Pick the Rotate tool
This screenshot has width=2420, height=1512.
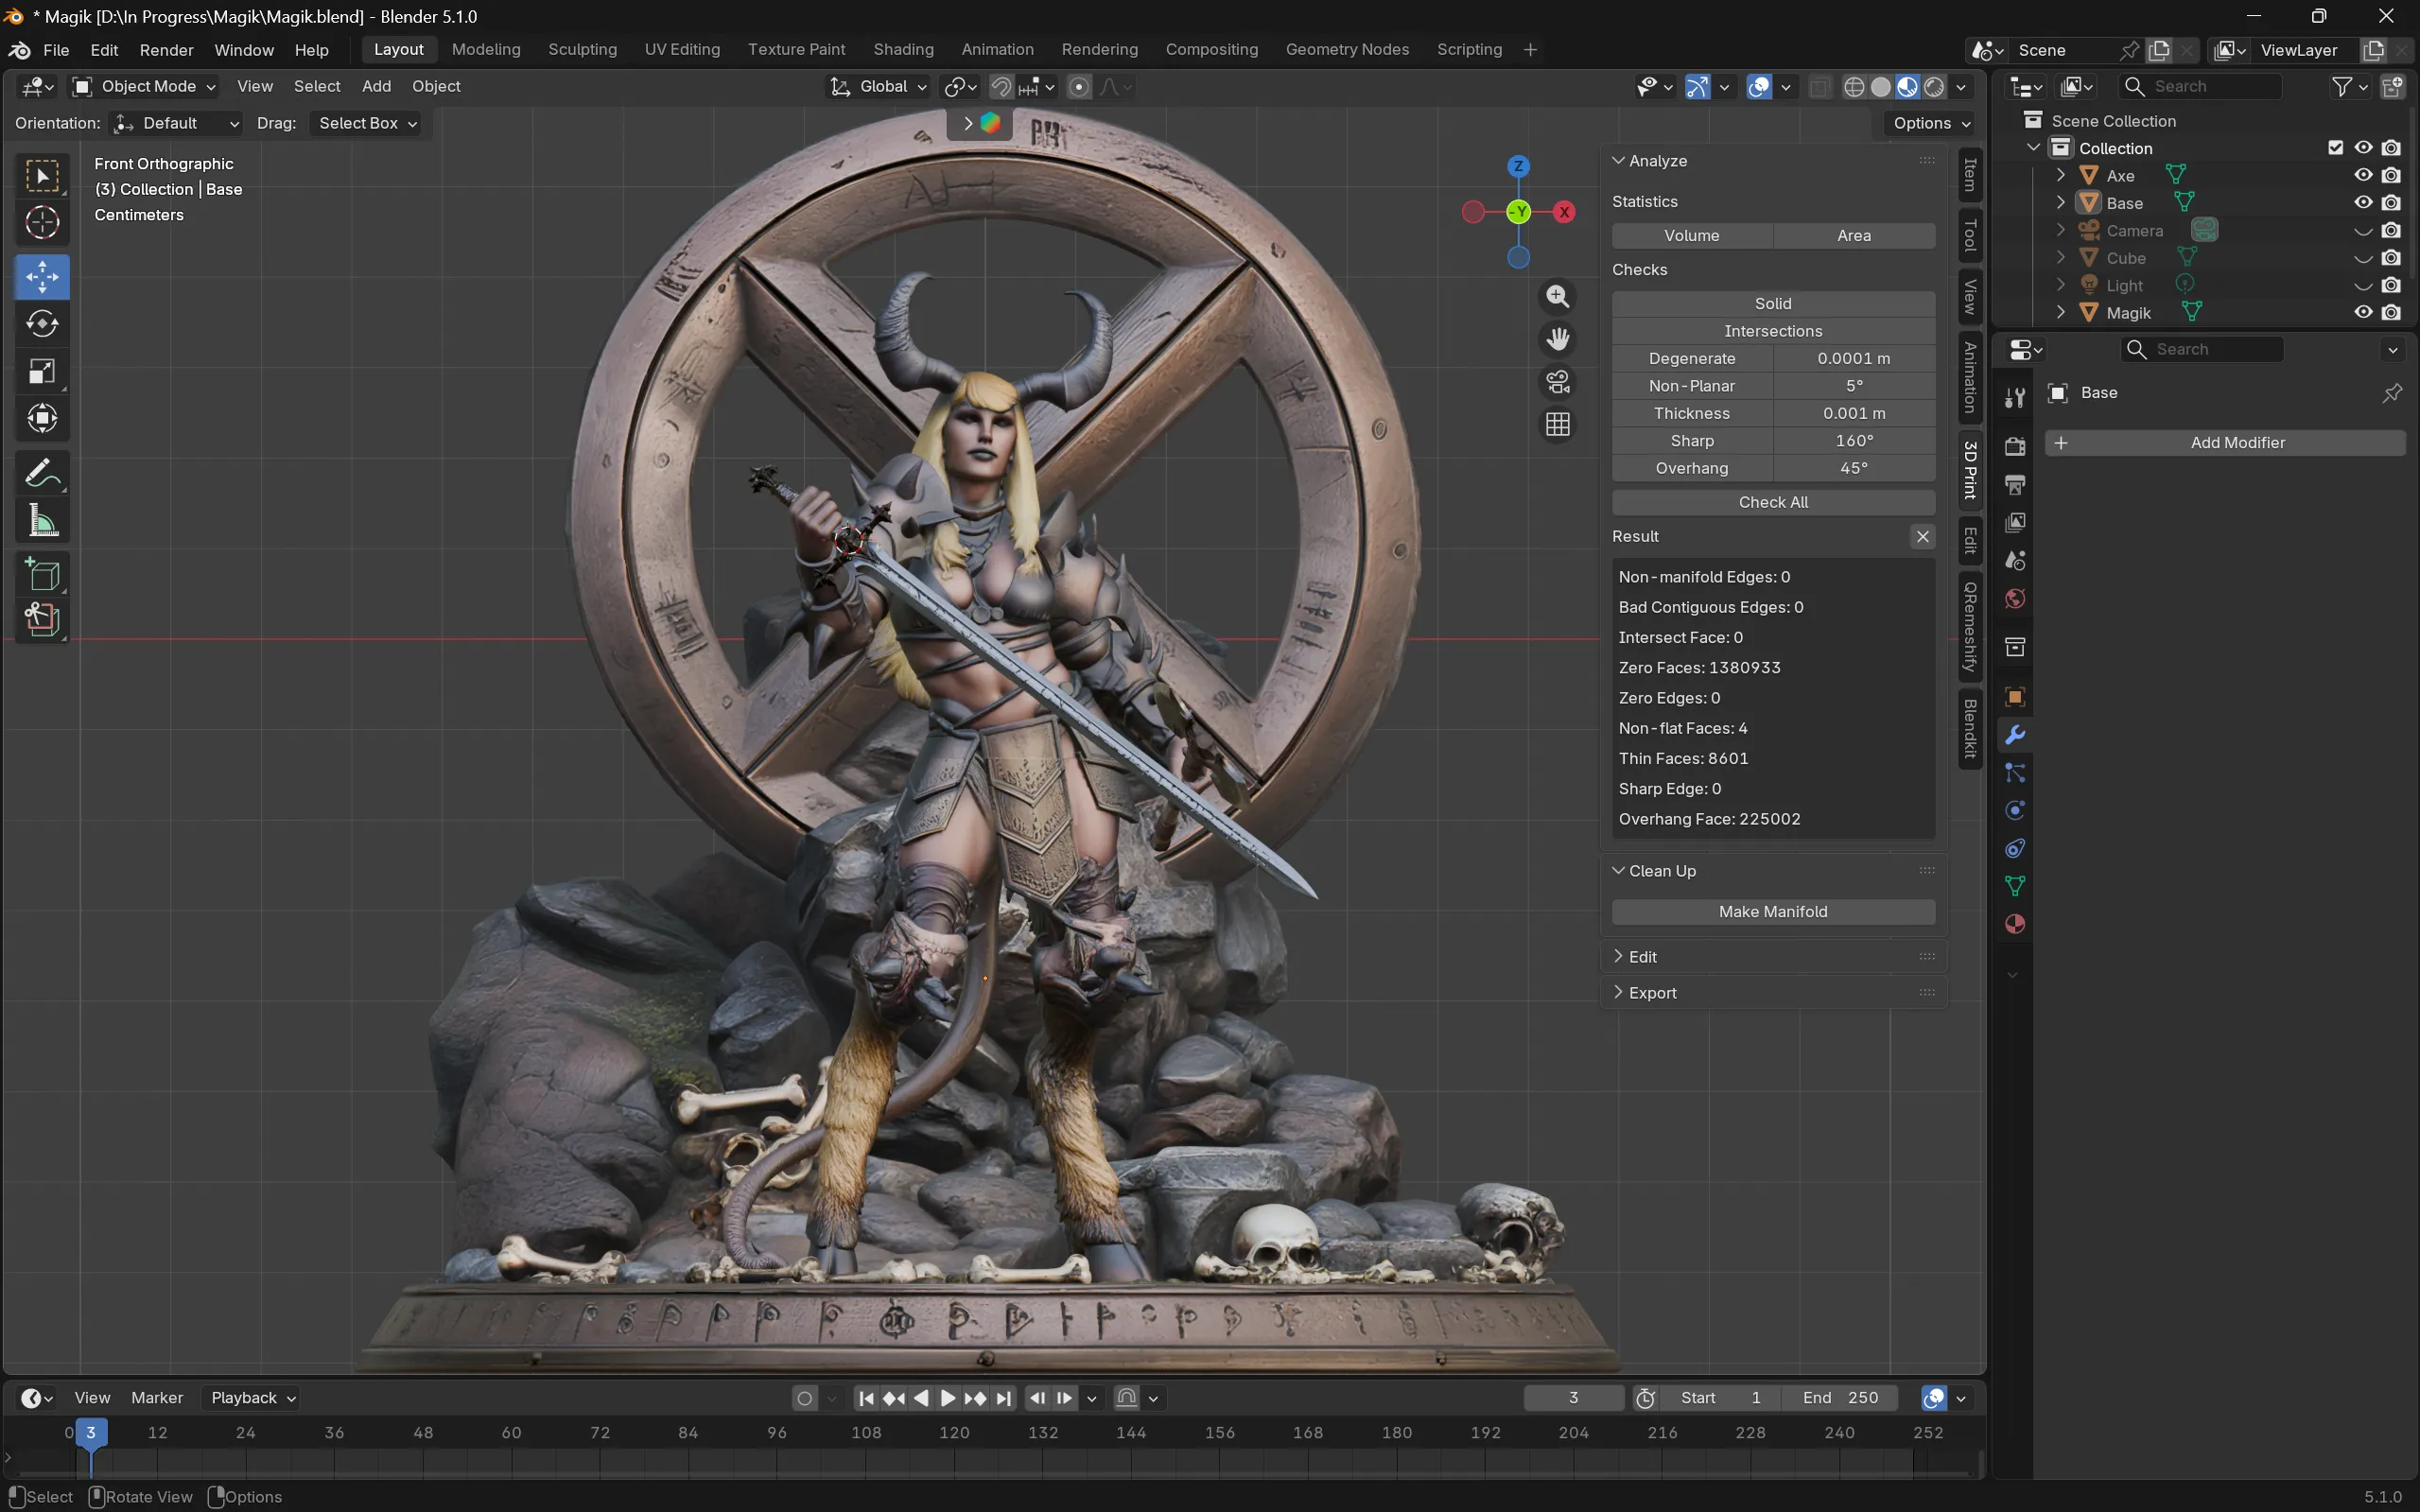tap(42, 324)
